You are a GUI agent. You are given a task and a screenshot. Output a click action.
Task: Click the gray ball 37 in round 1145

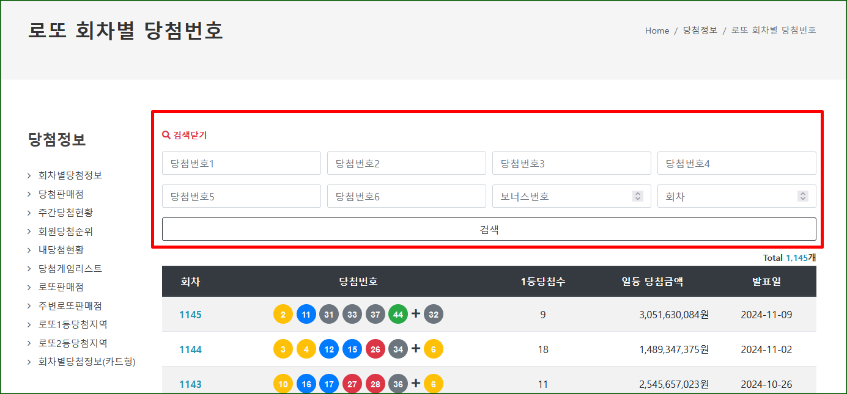(x=375, y=314)
